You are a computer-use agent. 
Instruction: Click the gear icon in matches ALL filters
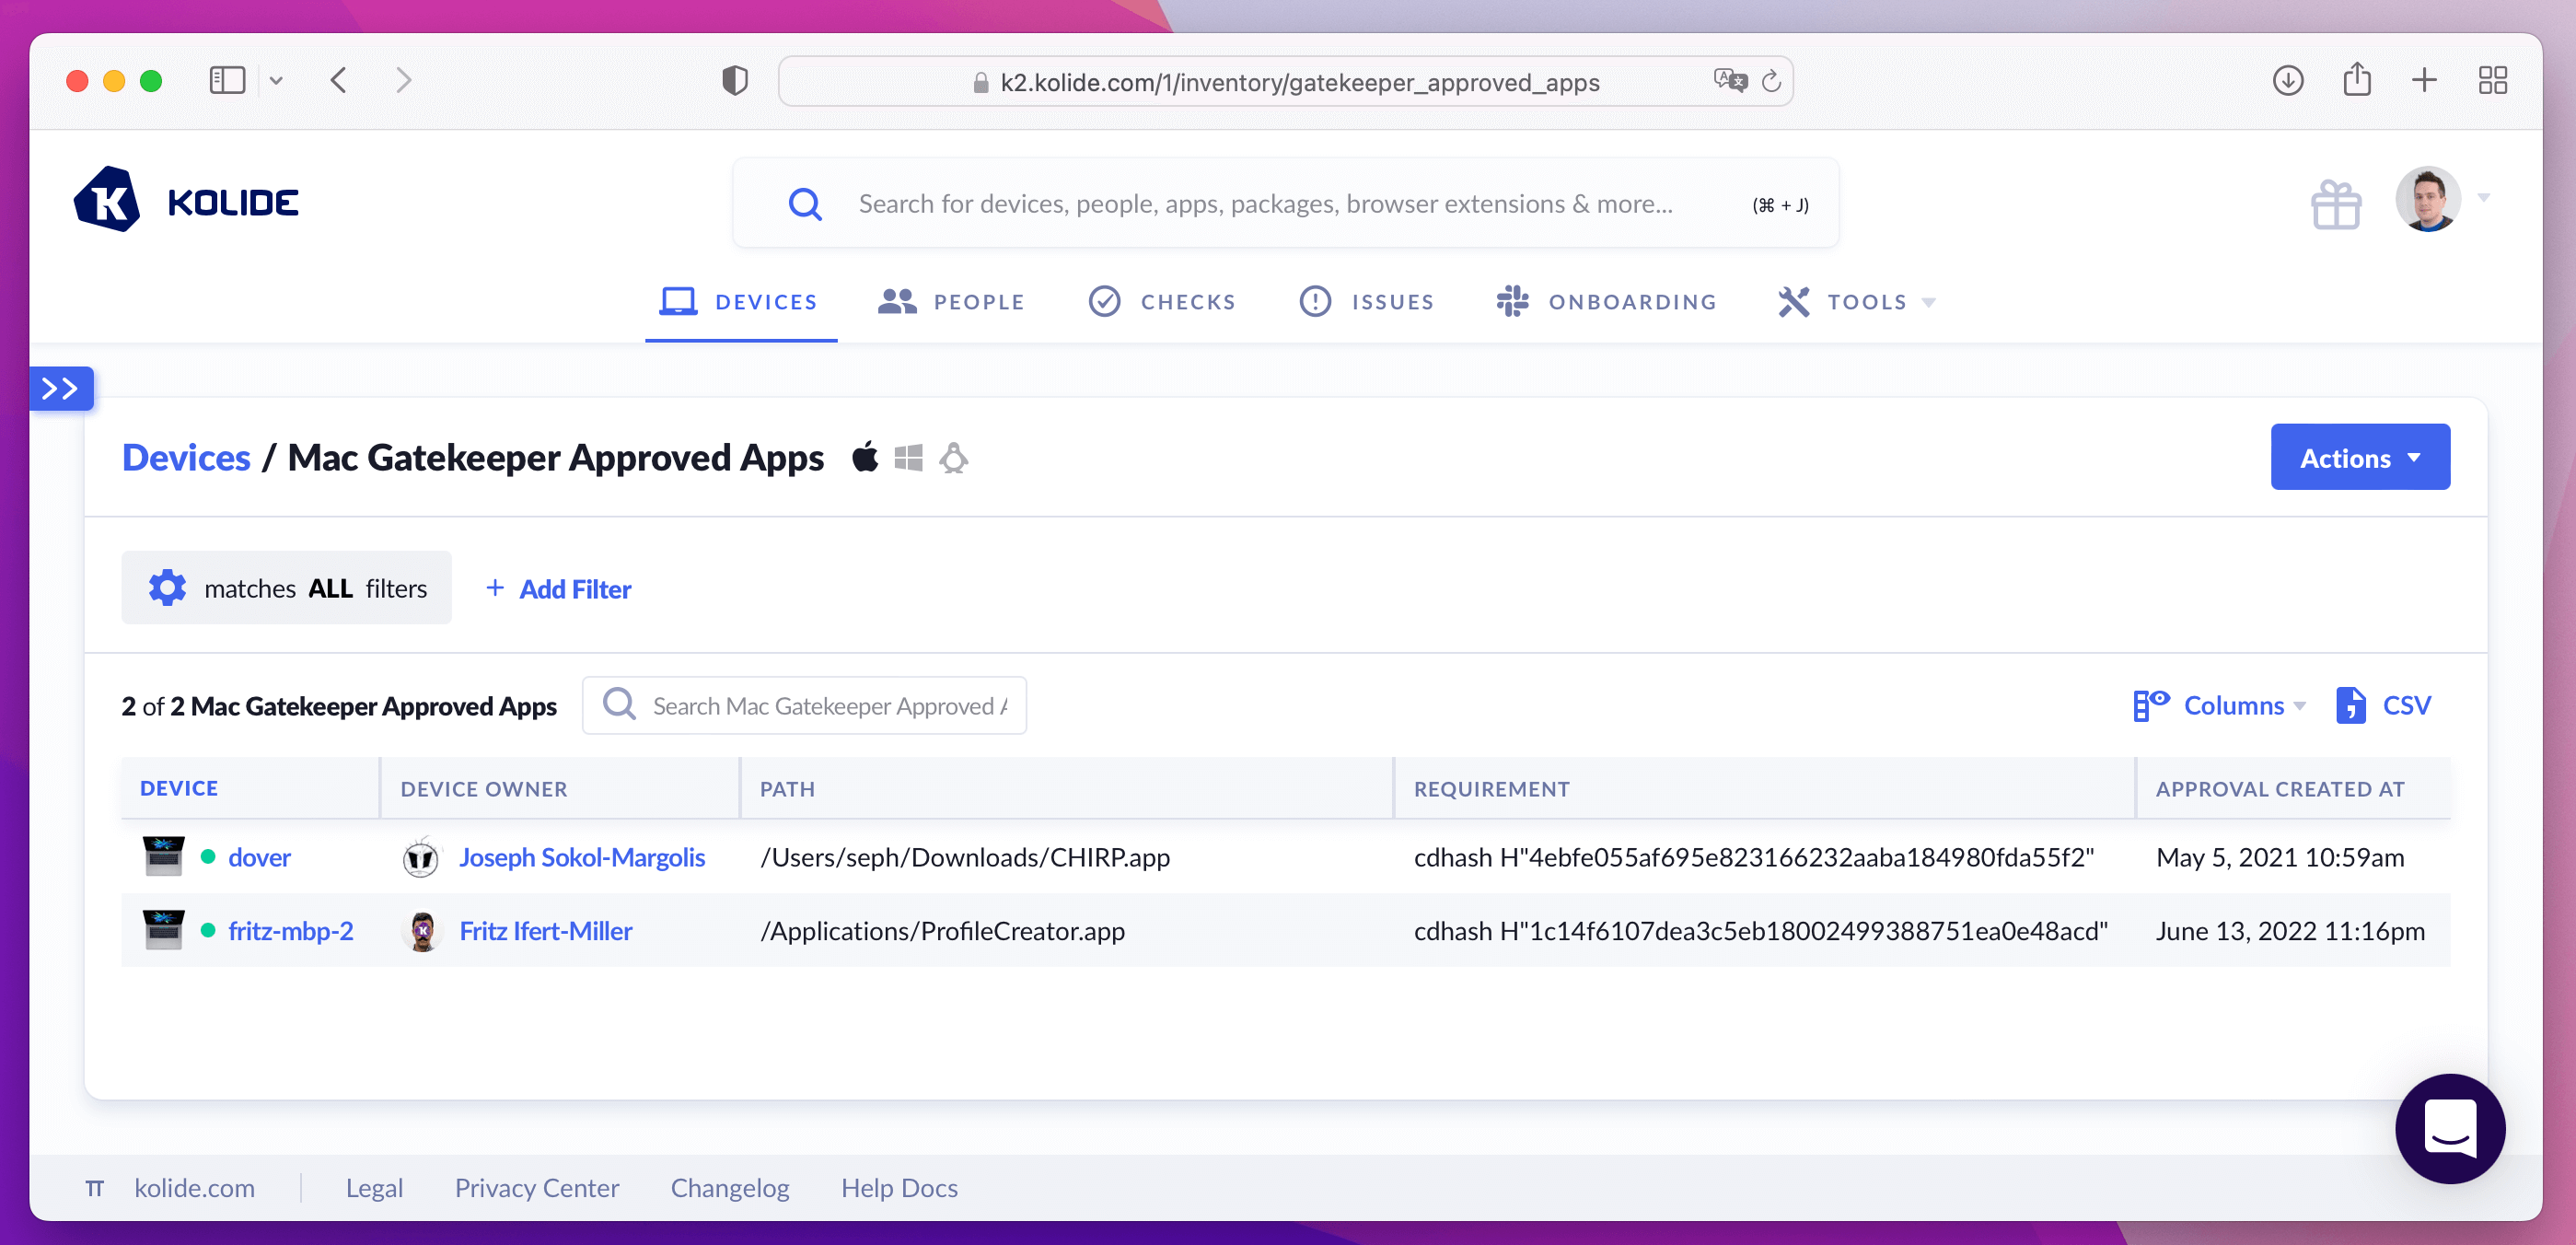(x=167, y=588)
